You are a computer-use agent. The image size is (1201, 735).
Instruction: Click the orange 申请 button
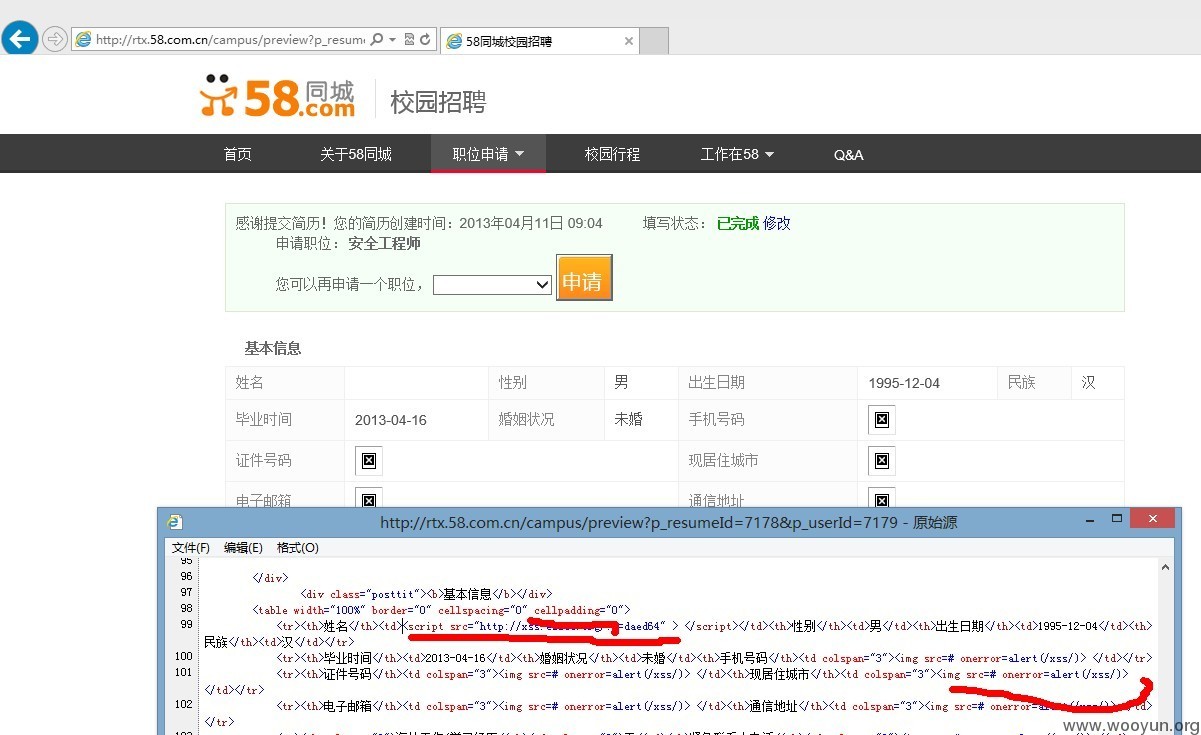(x=584, y=278)
